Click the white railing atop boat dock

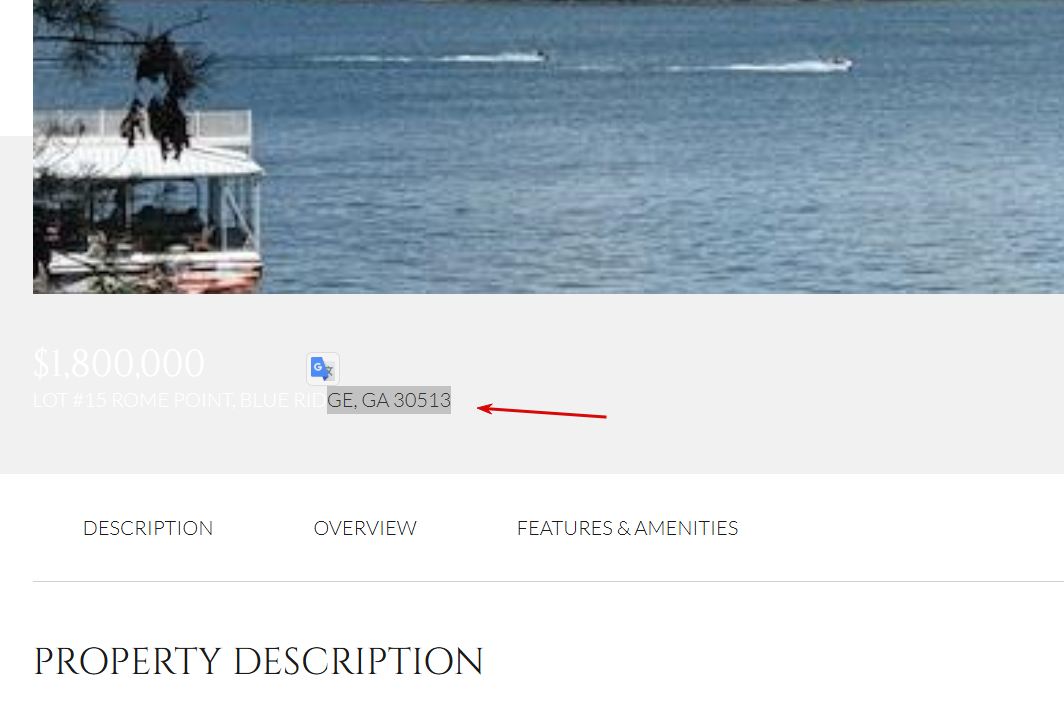coord(142,124)
